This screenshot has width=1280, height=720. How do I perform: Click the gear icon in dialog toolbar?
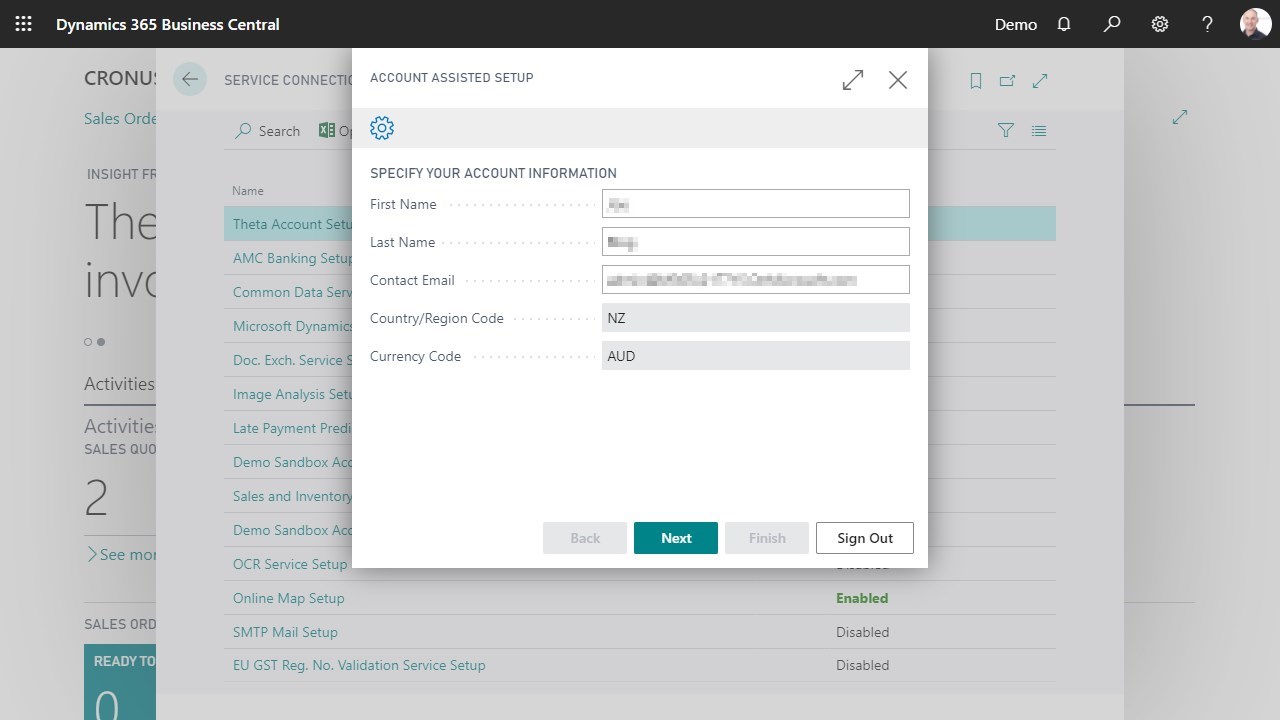(382, 128)
